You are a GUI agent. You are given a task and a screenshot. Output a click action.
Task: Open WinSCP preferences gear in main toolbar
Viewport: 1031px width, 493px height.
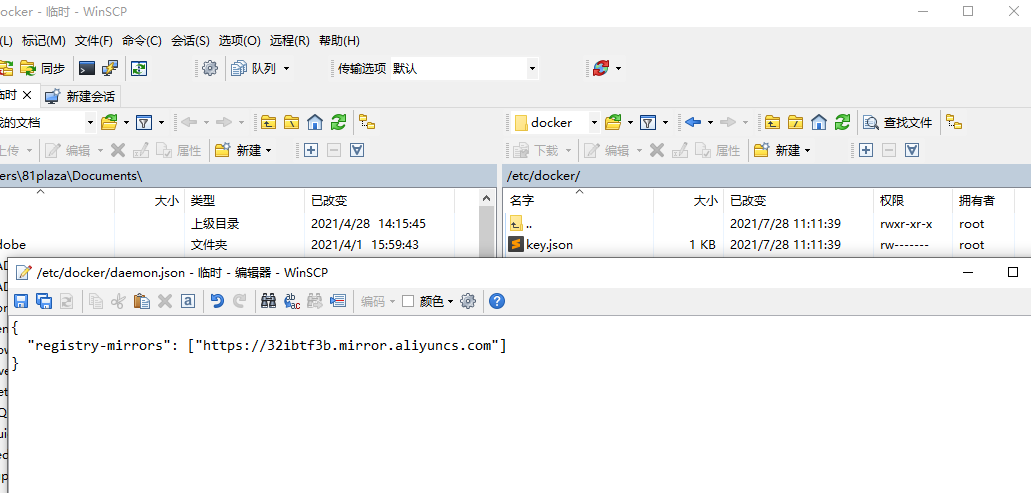[210, 68]
